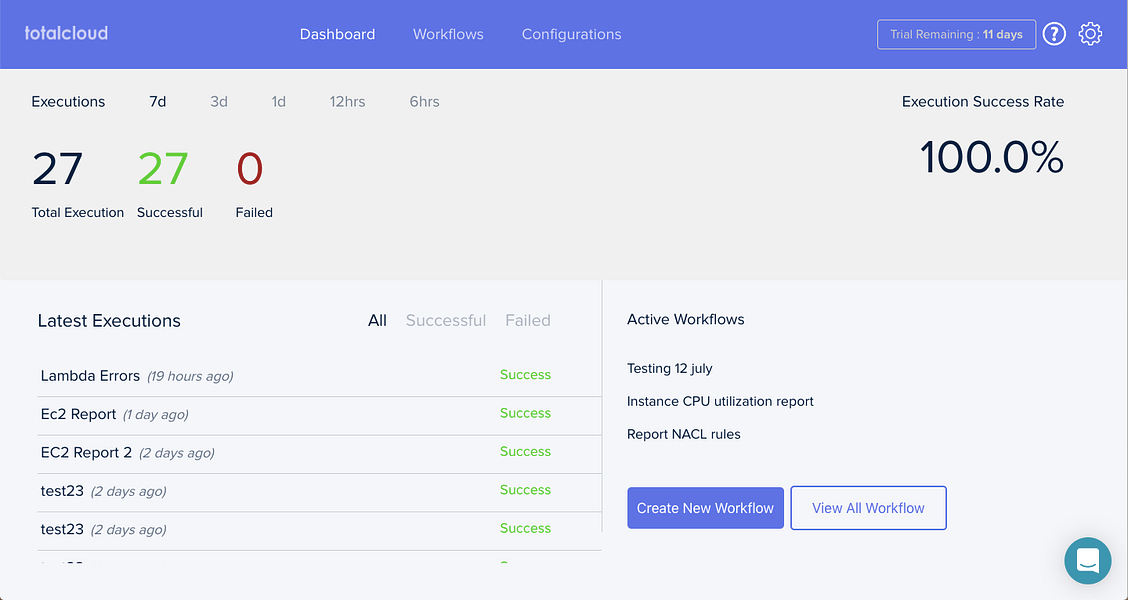Click the green 27 Successful count

click(x=163, y=168)
